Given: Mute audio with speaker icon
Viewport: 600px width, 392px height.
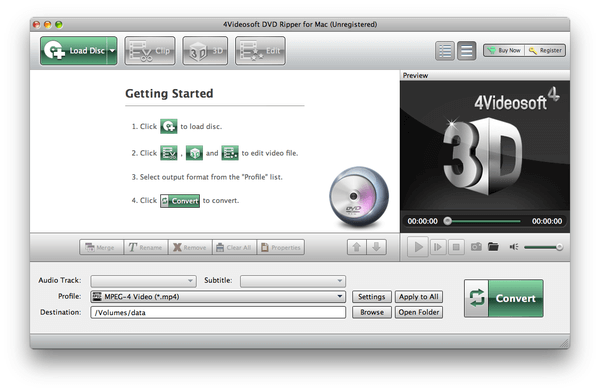Looking at the screenshot, I should [x=514, y=247].
